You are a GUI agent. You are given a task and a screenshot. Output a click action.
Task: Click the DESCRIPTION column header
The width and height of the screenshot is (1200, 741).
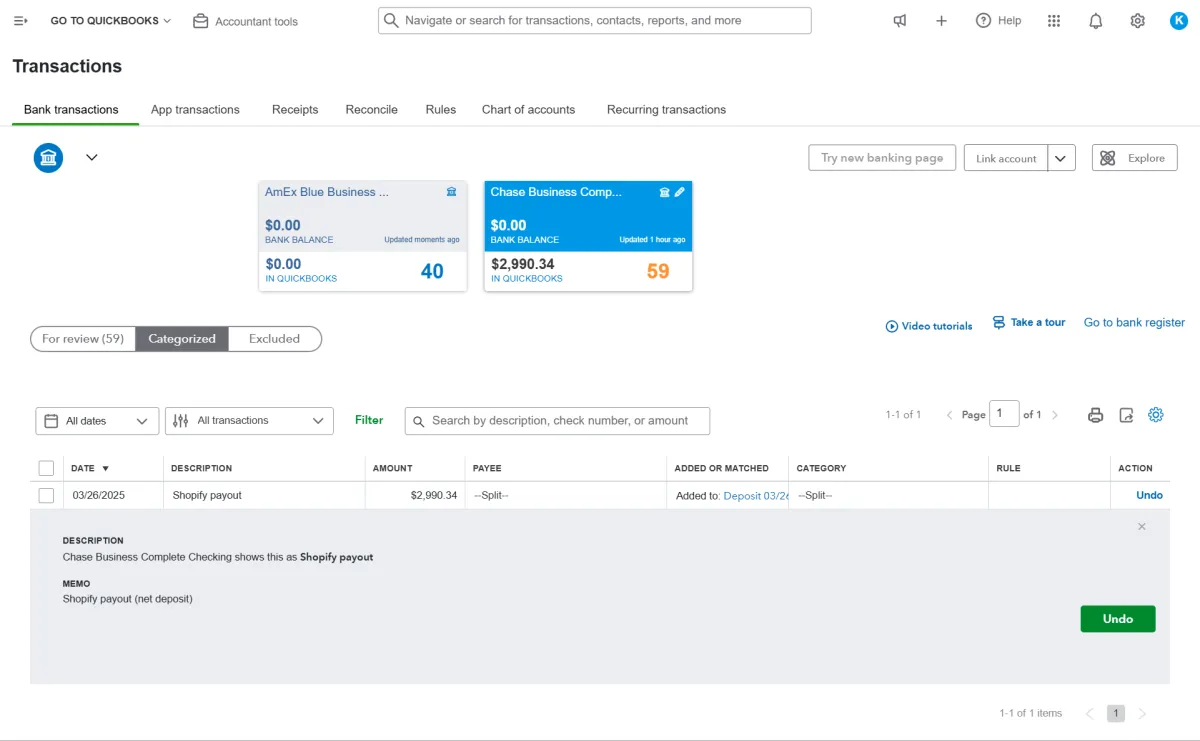[202, 468]
